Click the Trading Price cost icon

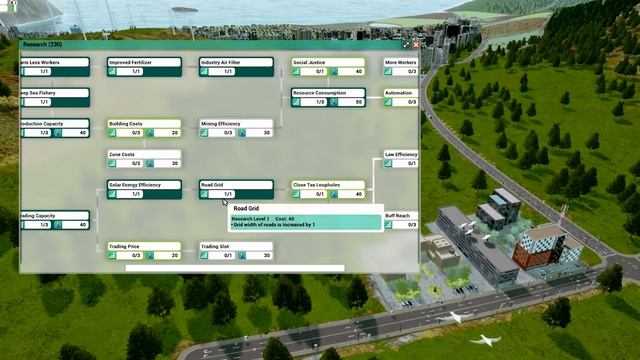click(150, 256)
